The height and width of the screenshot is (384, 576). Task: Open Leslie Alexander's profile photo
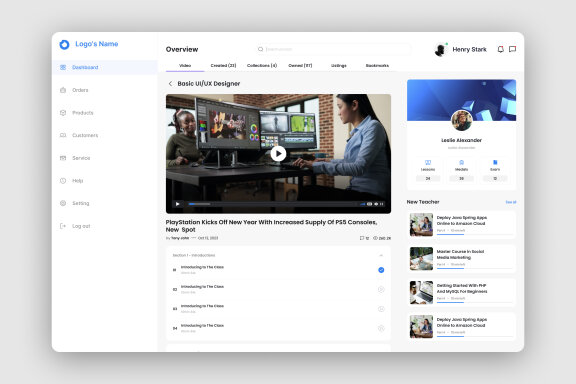click(461, 121)
